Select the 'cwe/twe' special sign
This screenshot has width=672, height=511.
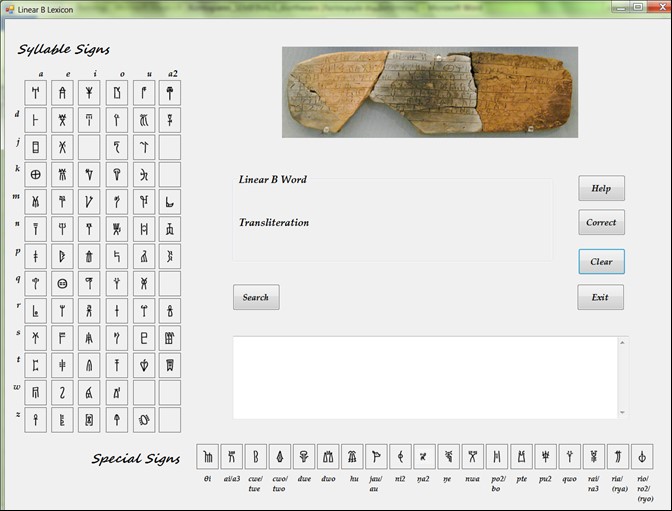(256, 457)
